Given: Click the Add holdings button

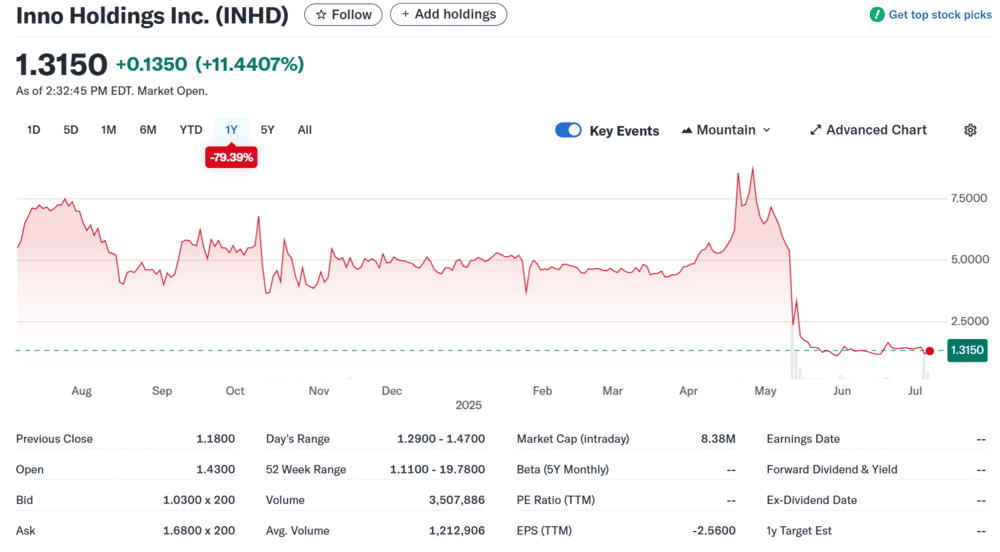Looking at the screenshot, I should click(448, 15).
